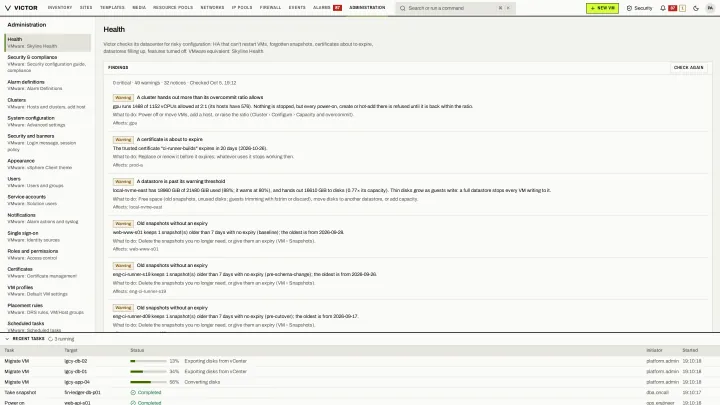
Task: Click target web-api-s01 in Recent Tasks
Action: coord(77,403)
